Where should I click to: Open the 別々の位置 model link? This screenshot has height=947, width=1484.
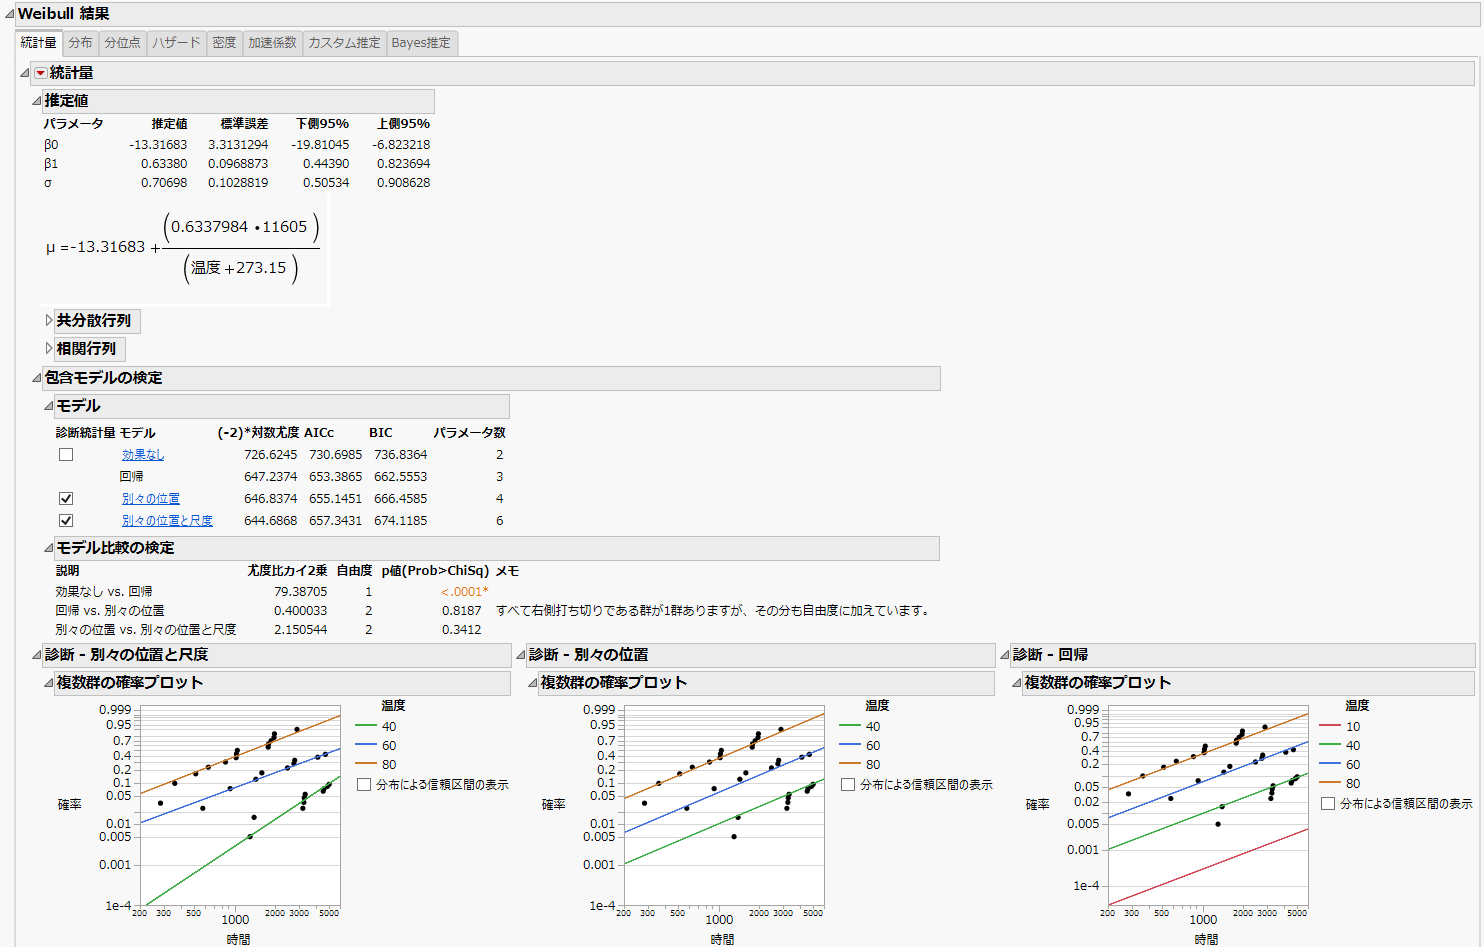pyautogui.click(x=151, y=499)
